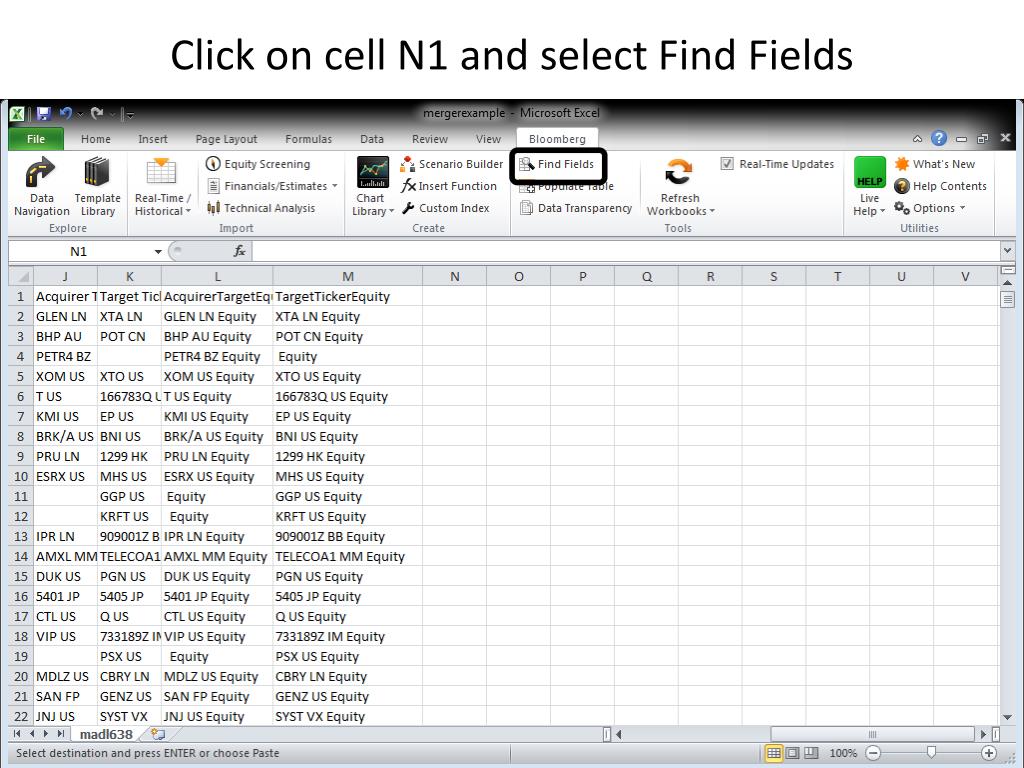This screenshot has height=768, width=1024.
Task: Select Find Fields in the ribbon
Action: point(557,165)
